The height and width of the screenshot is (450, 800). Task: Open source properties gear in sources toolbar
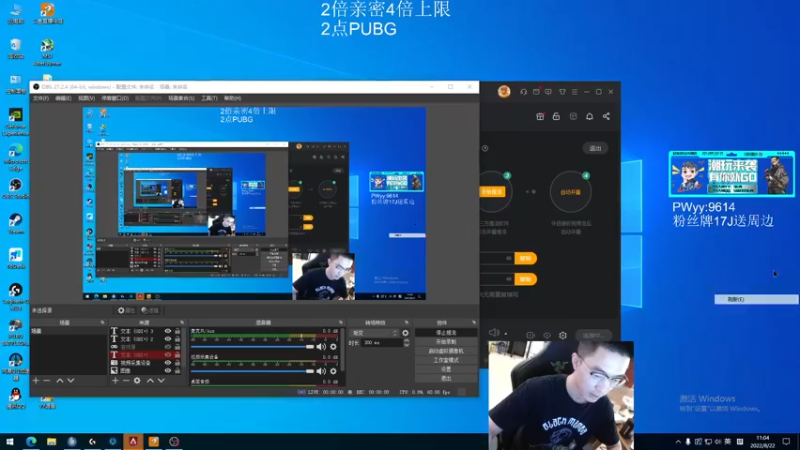pyautogui.click(x=137, y=381)
